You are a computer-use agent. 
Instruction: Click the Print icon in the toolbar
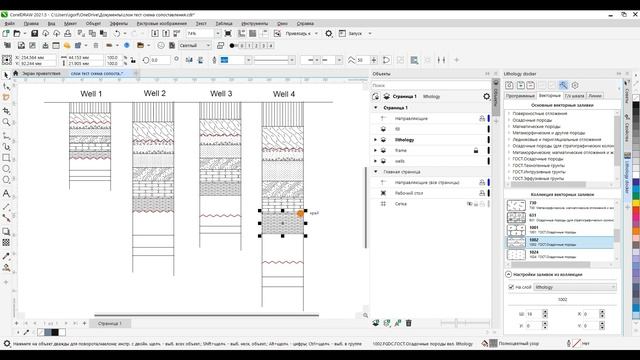pyautogui.click(x=68, y=33)
